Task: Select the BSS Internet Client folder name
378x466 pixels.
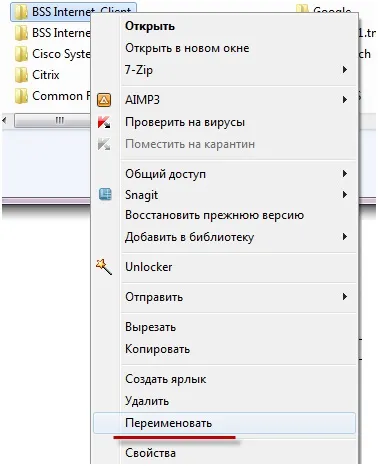Action: click(81, 12)
